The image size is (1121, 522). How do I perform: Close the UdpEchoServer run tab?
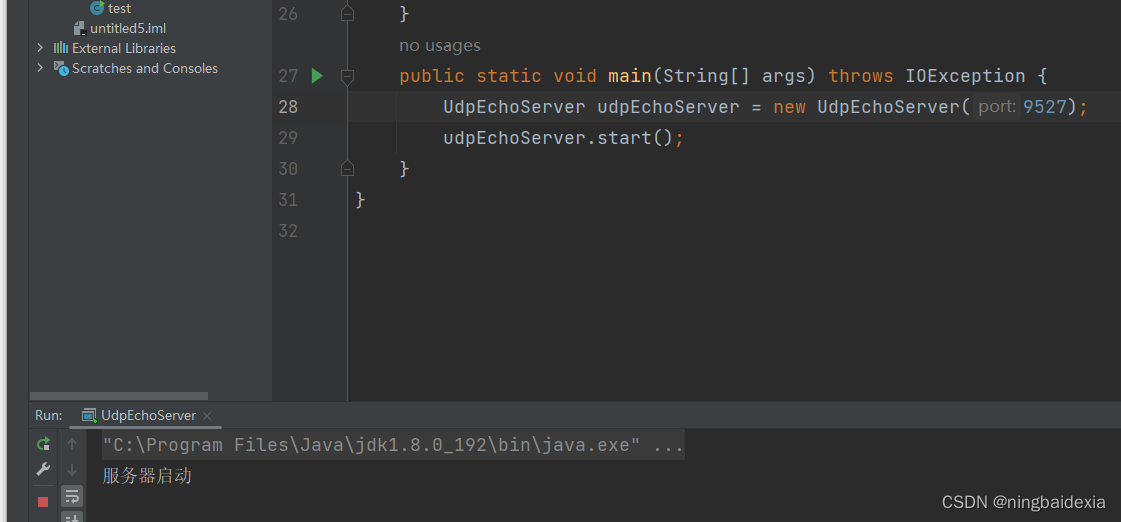click(x=207, y=416)
